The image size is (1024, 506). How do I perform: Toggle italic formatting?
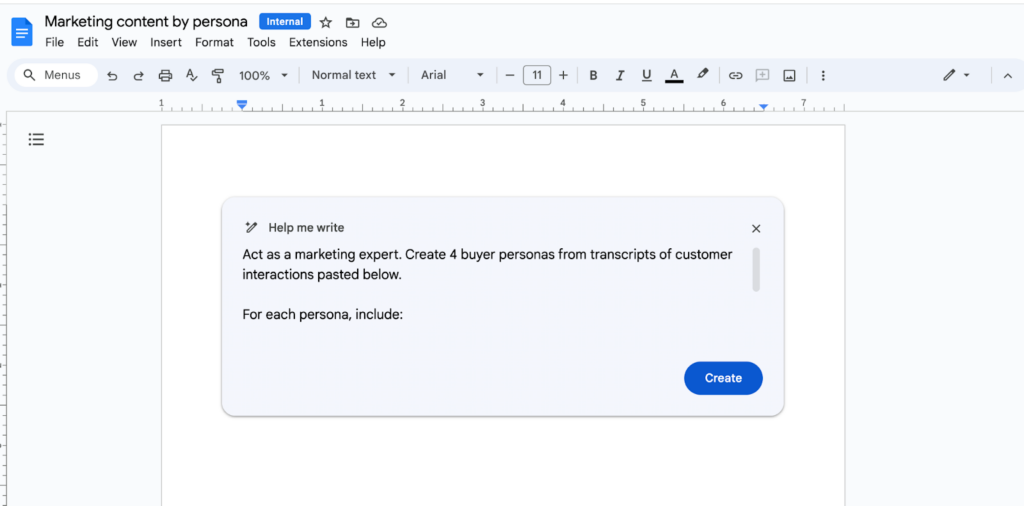coord(620,76)
